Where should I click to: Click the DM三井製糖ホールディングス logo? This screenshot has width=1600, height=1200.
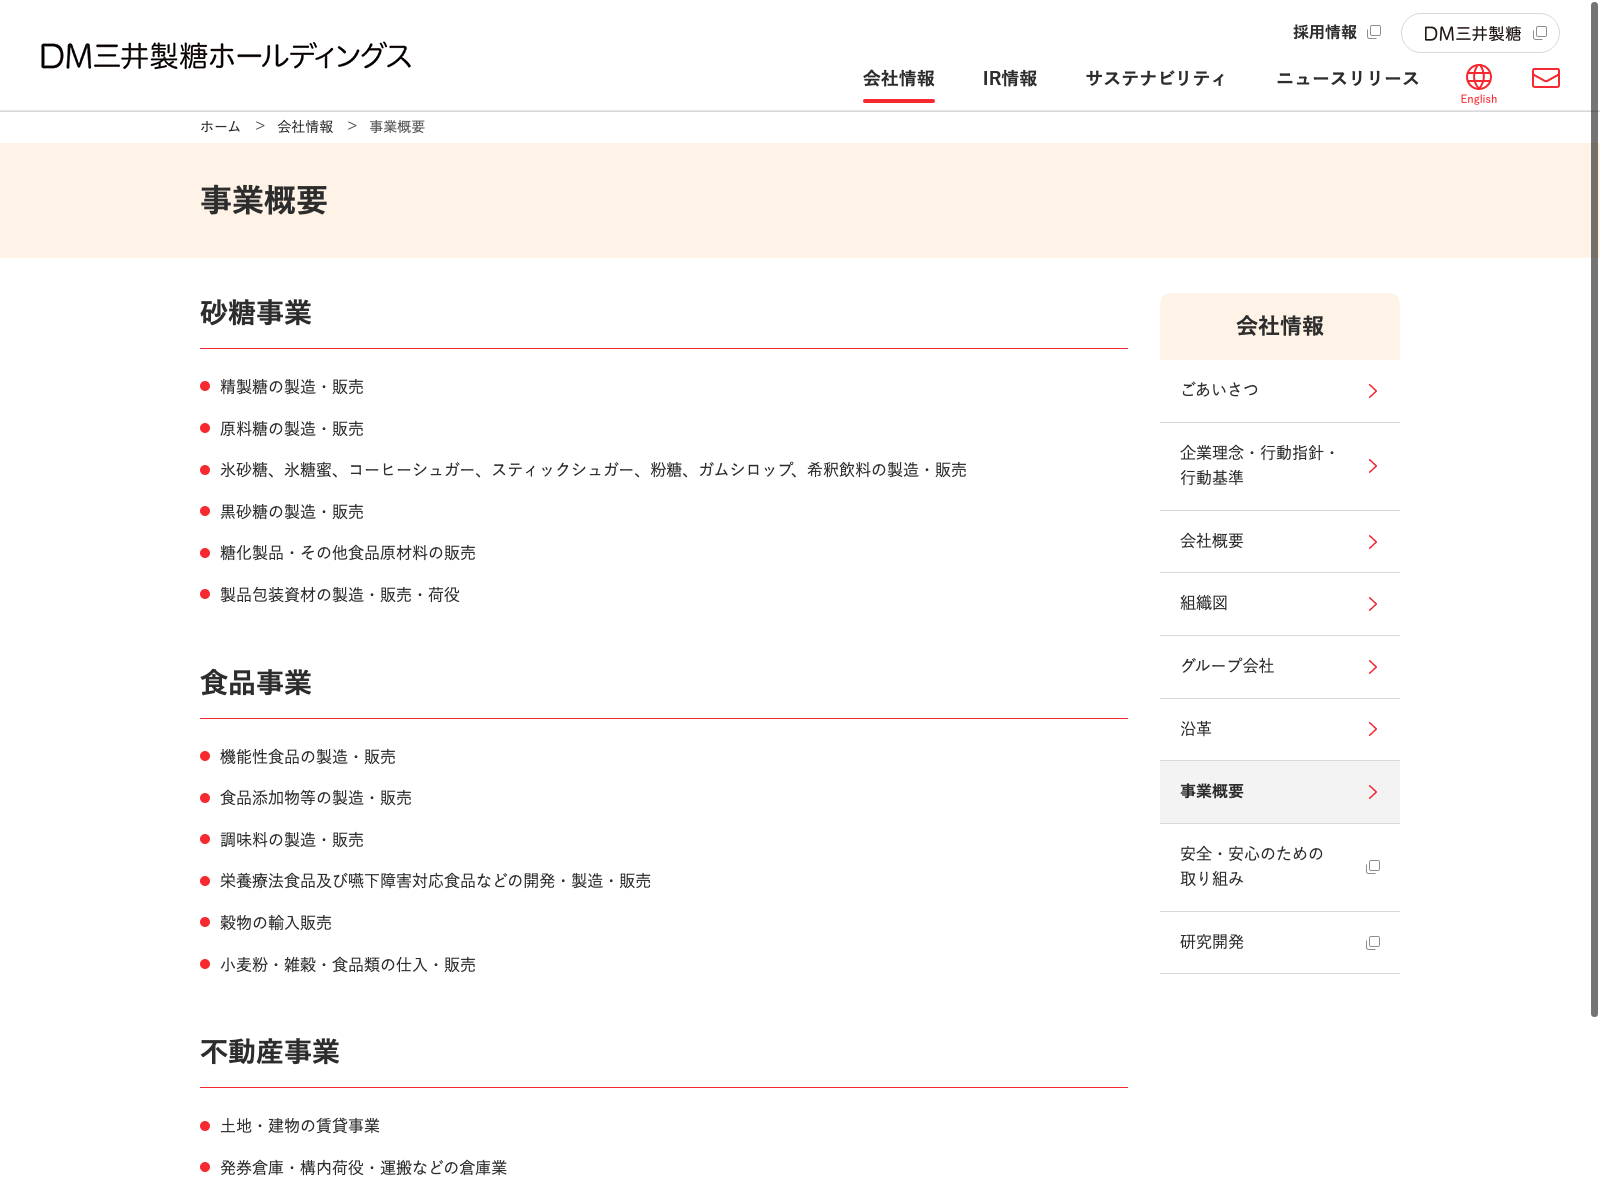tap(226, 56)
